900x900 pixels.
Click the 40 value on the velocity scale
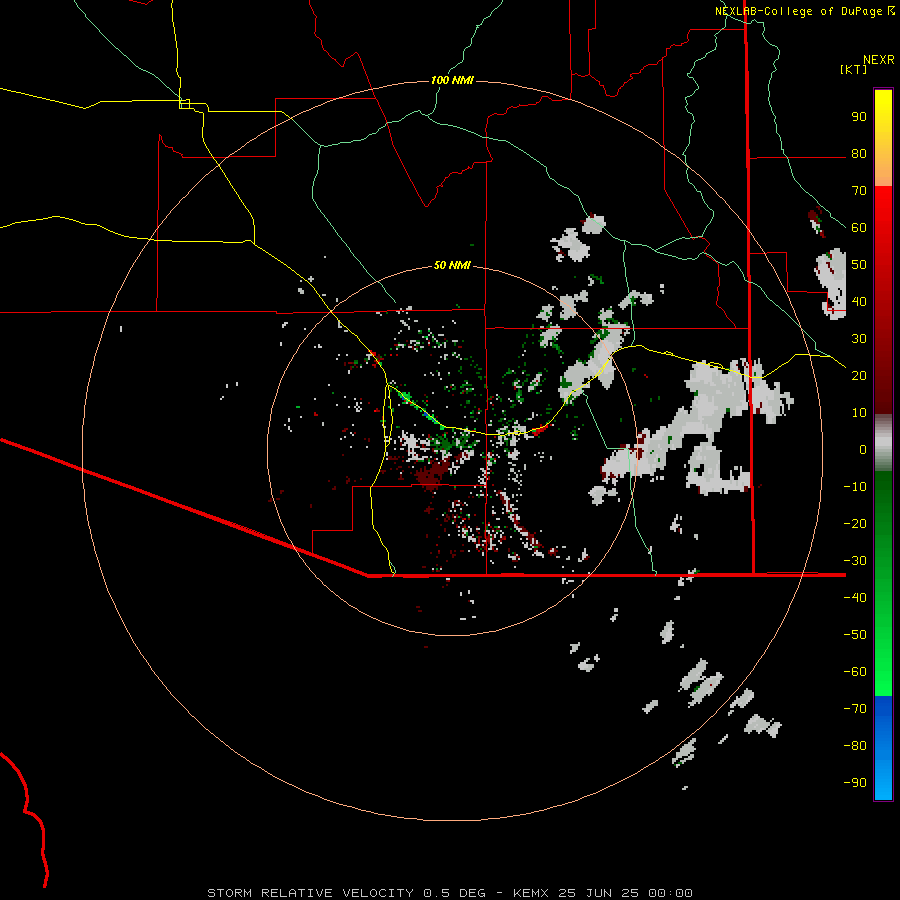pos(859,301)
